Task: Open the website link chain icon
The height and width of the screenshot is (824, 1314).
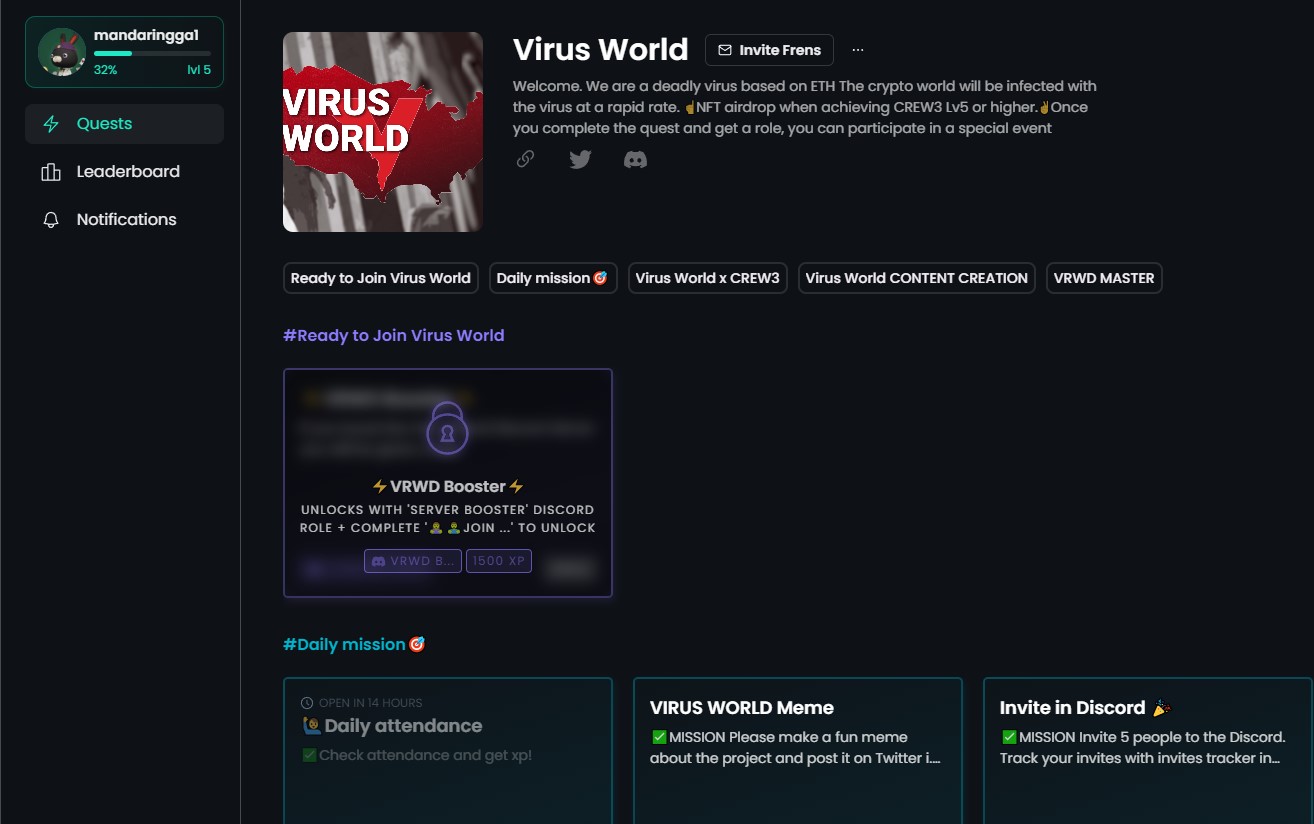Action: coord(525,159)
